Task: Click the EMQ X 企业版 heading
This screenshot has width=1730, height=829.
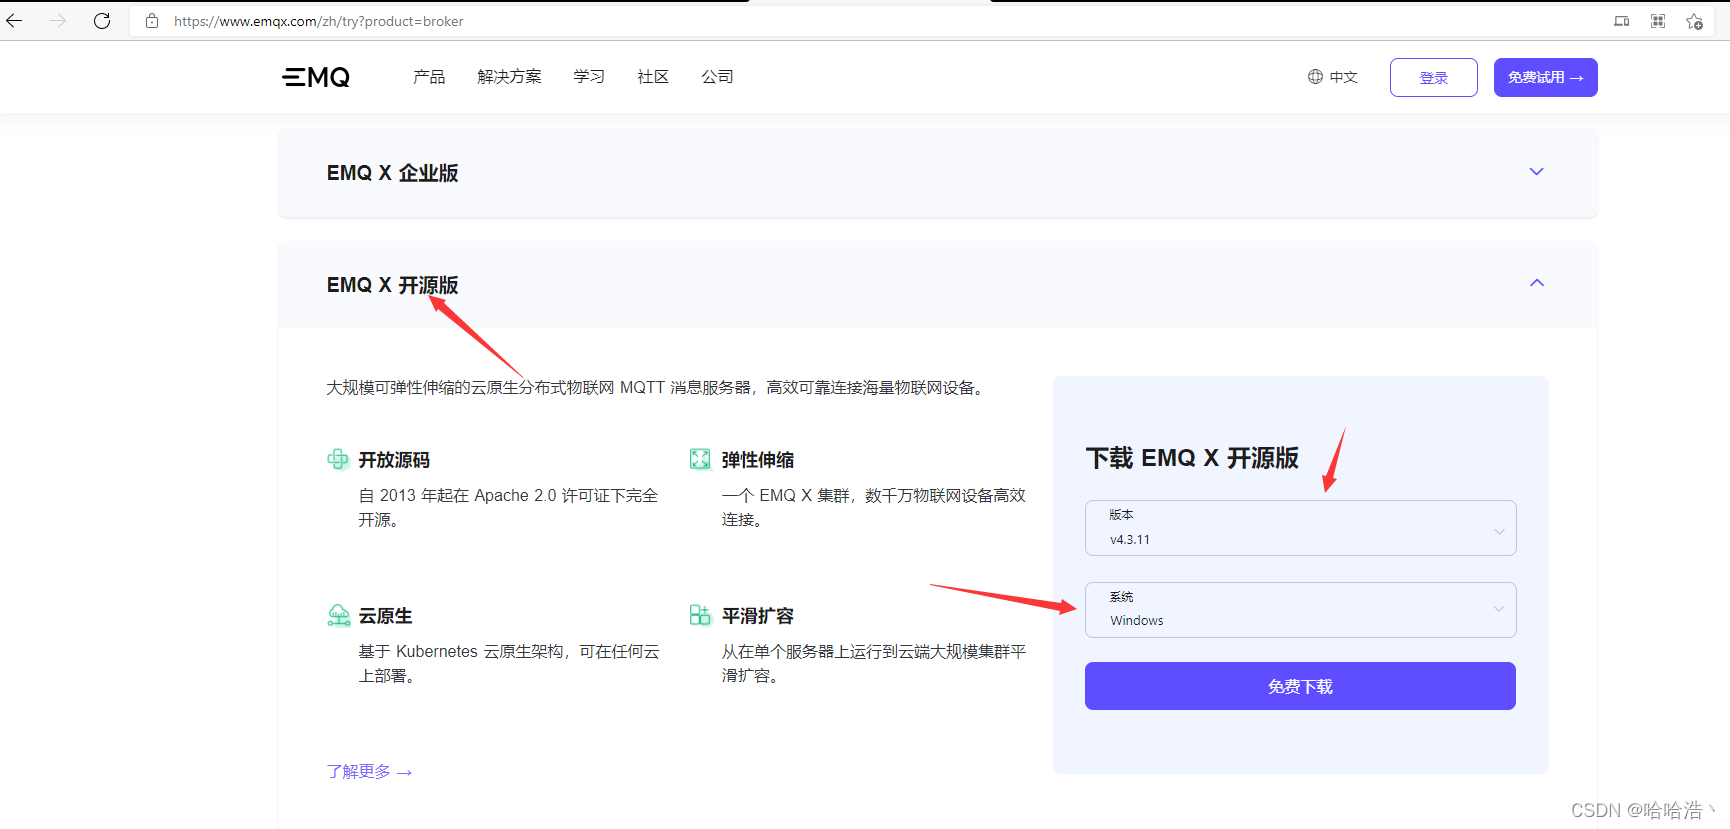Action: (x=392, y=173)
